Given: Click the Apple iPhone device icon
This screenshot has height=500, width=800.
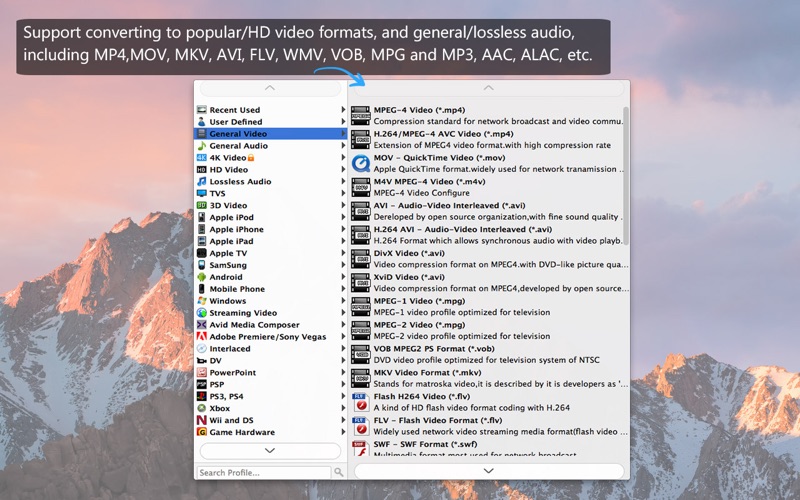Looking at the screenshot, I should (202, 229).
